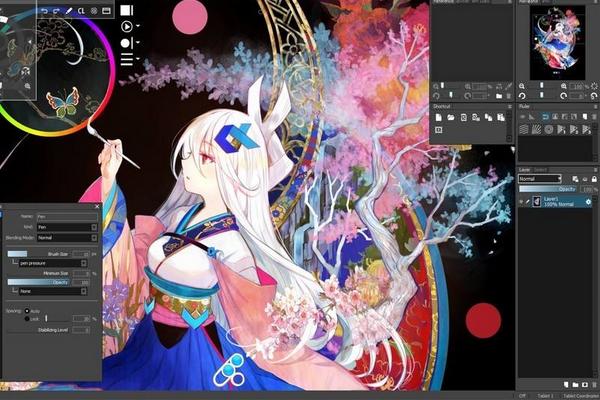The height and width of the screenshot is (400, 600).
Task: Open the None dropdown under Opacity
Action: tap(53, 291)
